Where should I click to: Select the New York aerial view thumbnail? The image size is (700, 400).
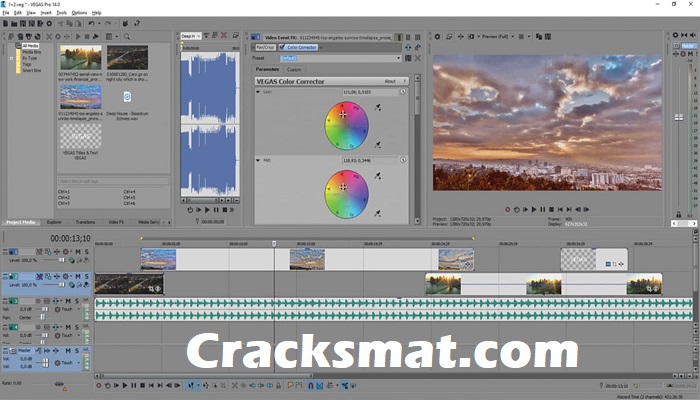[81, 57]
